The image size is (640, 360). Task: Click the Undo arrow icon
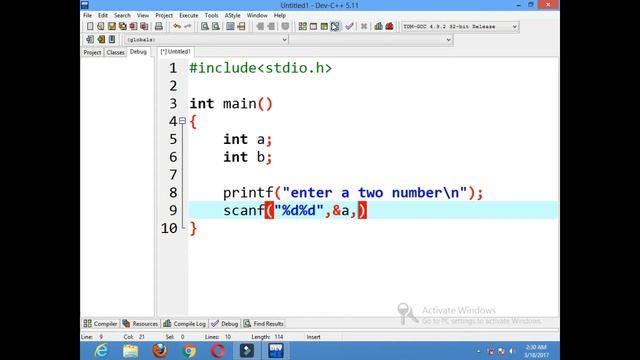(177, 27)
